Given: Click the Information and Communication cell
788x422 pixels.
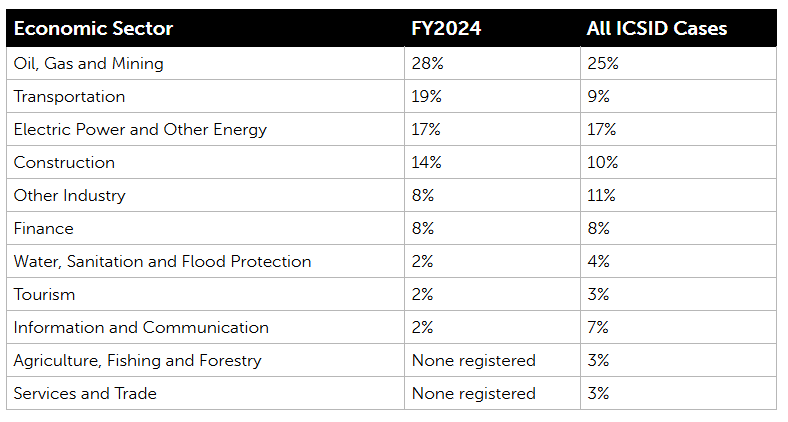Looking at the screenshot, I should tap(141, 328).
